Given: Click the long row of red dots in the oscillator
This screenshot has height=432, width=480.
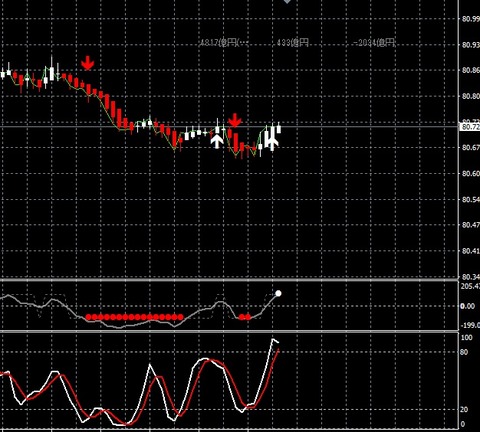Looking at the screenshot, I should tap(134, 317).
